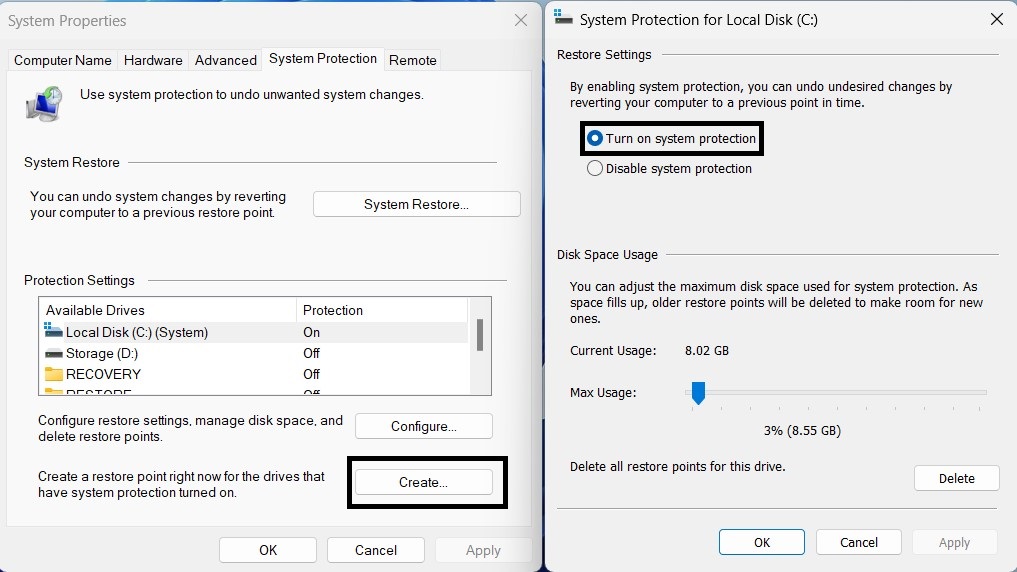Image resolution: width=1017 pixels, height=572 pixels.
Task: Click the RECOVERY folder icon
Action: click(53, 374)
